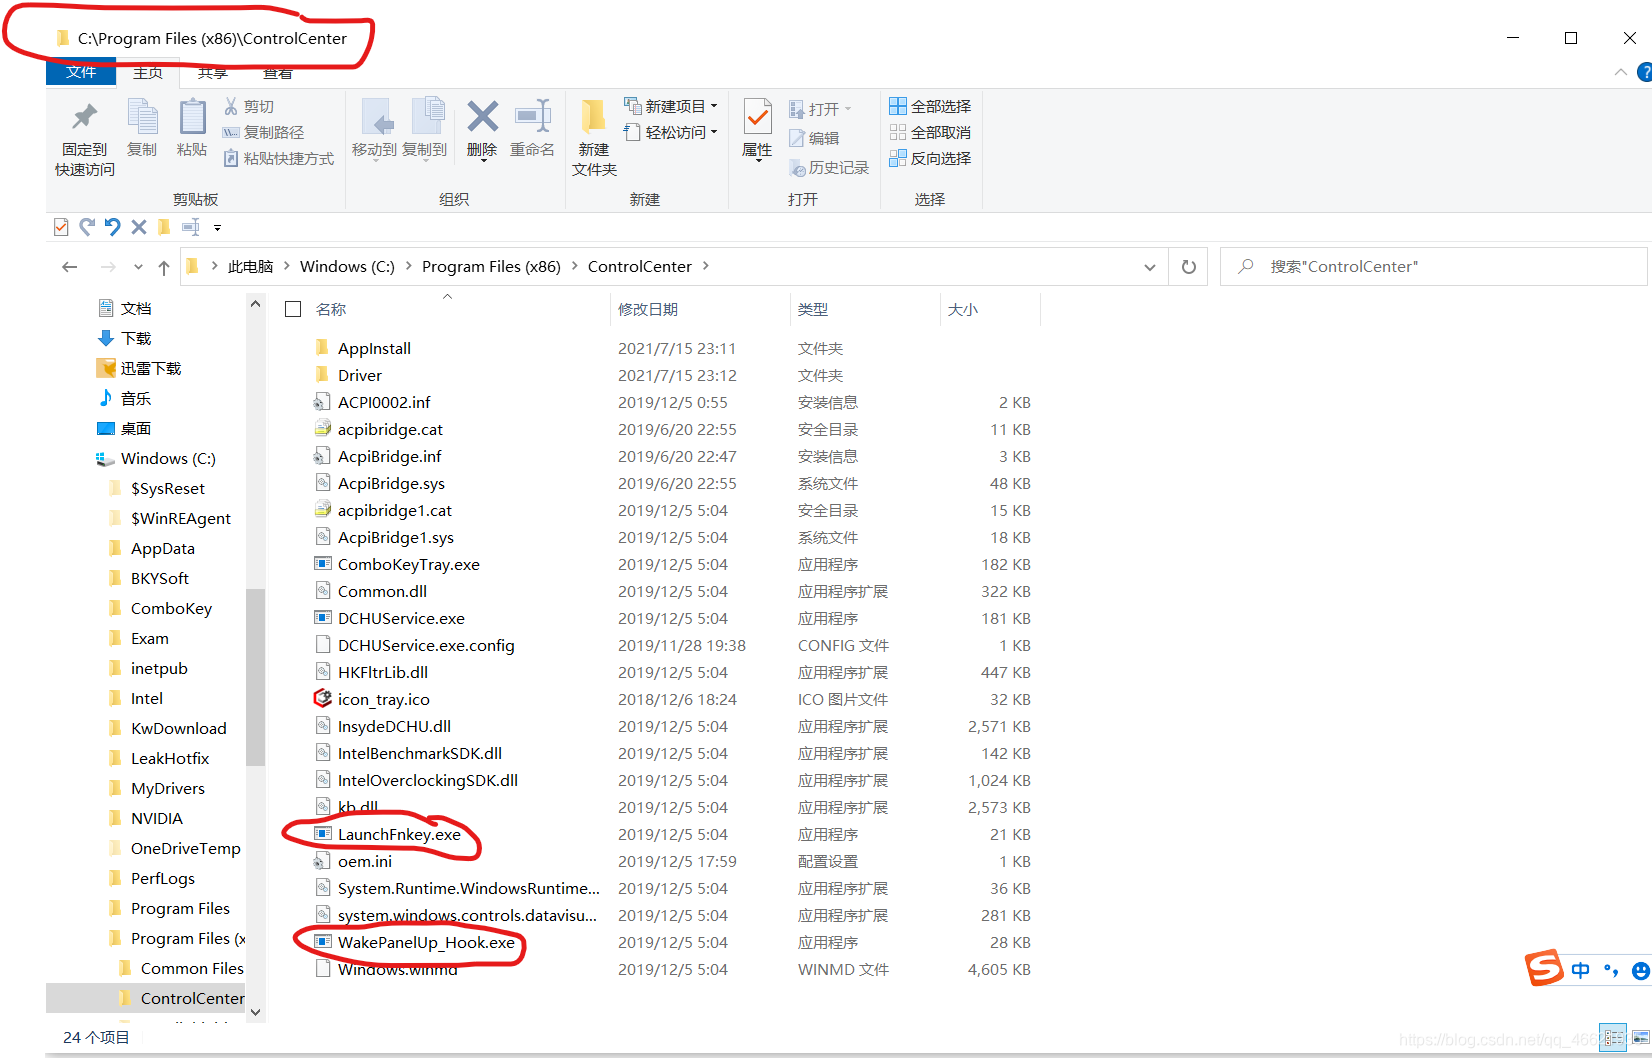Viewport: 1652px width, 1058px height.
Task: Click Invert selection (反向选择)
Action: [930, 158]
